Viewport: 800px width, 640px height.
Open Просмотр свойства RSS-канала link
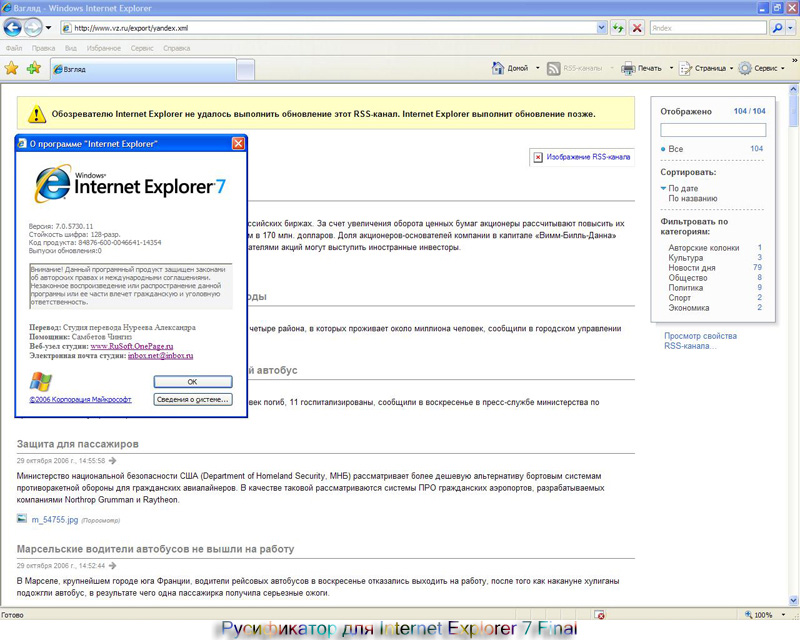click(x=701, y=341)
